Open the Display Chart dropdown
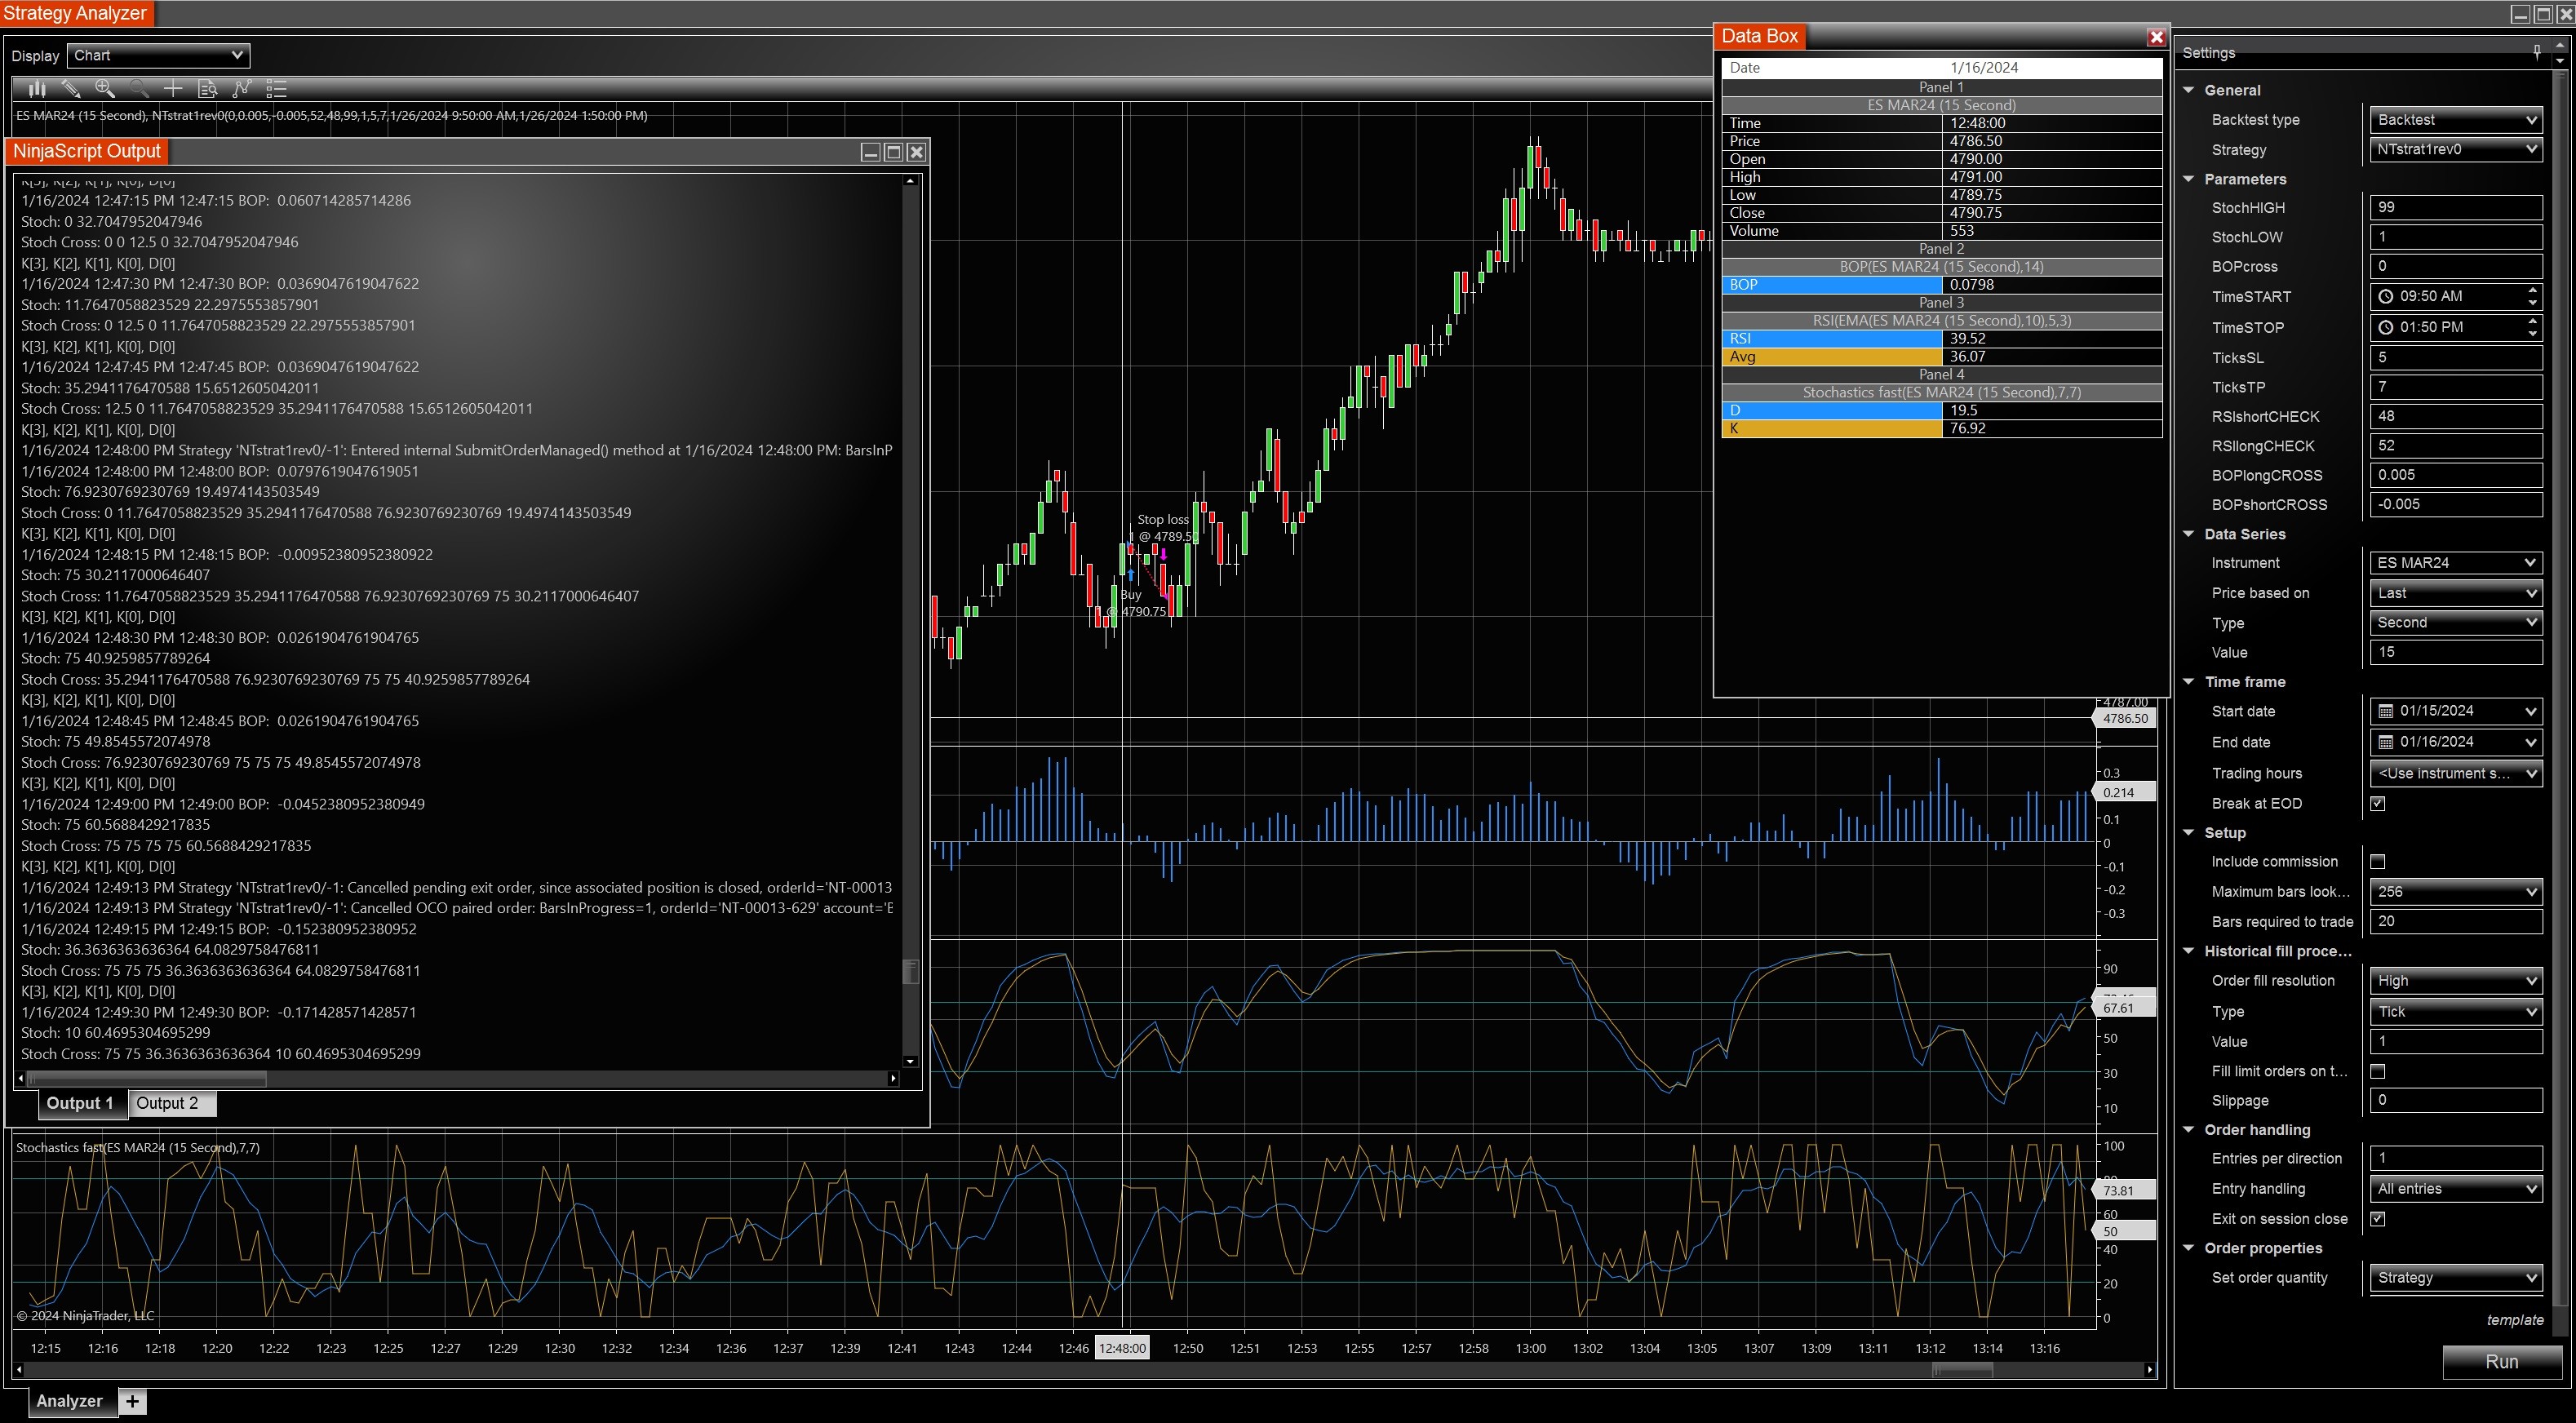This screenshot has width=2576, height=1423. [x=158, y=56]
